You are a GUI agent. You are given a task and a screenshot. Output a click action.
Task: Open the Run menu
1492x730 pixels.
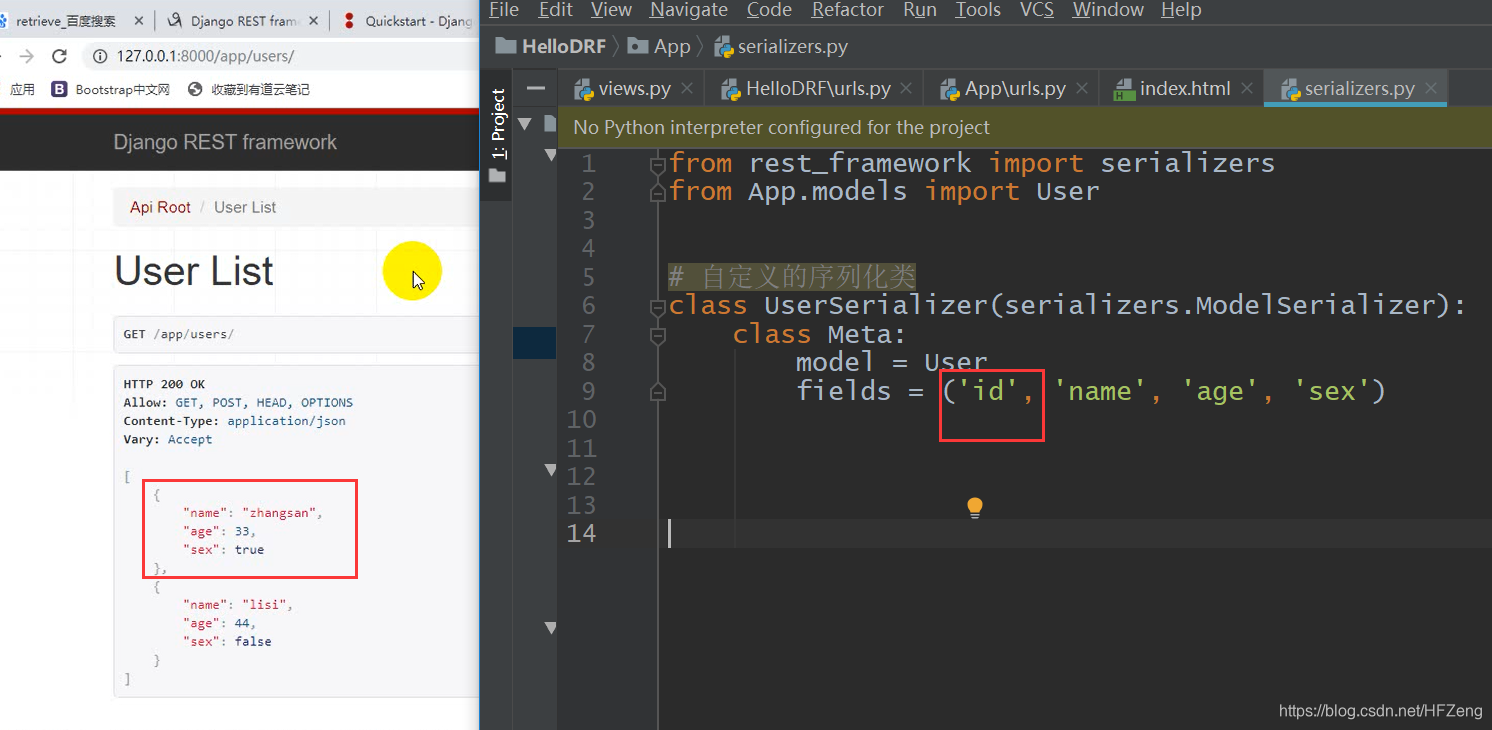tap(920, 10)
